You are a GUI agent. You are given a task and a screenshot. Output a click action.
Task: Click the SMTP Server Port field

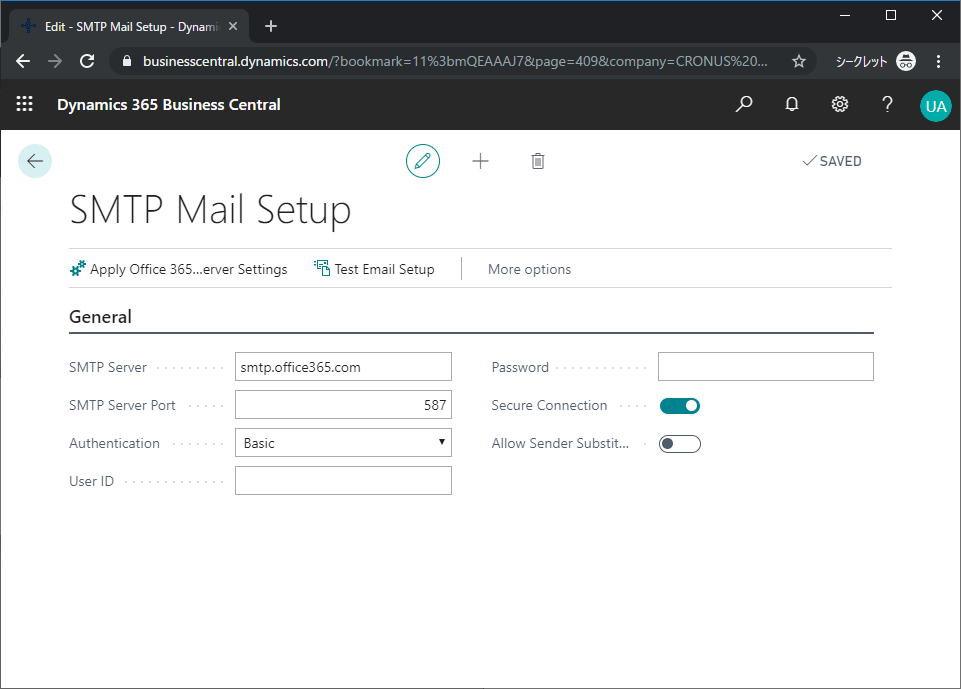click(x=343, y=405)
